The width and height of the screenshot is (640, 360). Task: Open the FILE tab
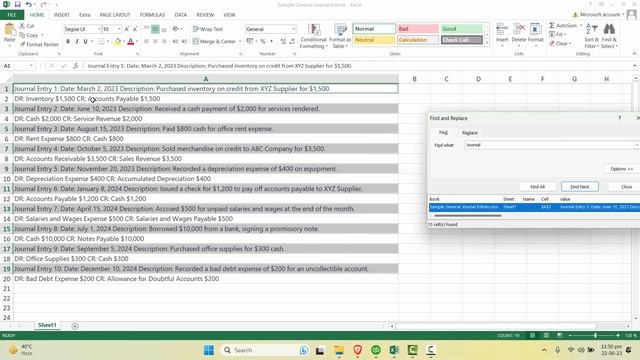tap(12, 15)
